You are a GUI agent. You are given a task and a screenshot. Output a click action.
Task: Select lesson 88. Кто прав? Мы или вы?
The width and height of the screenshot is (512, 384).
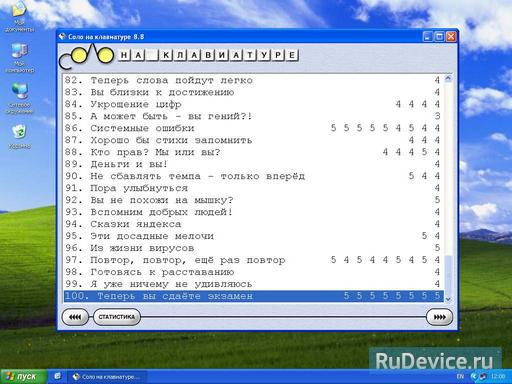coord(253,152)
